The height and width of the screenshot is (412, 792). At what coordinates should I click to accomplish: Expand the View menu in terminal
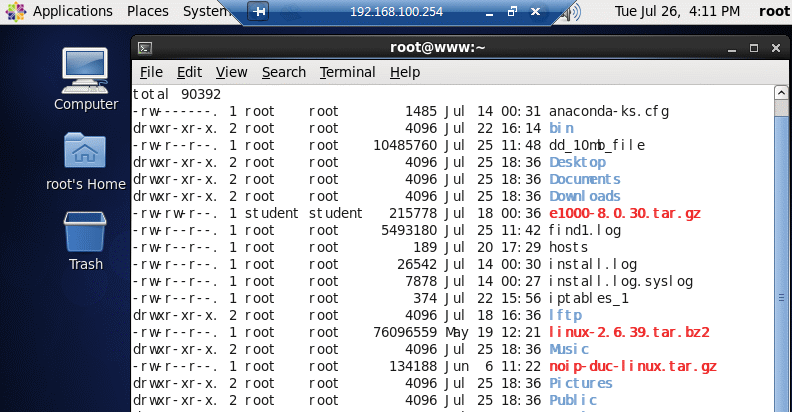pyautogui.click(x=231, y=72)
